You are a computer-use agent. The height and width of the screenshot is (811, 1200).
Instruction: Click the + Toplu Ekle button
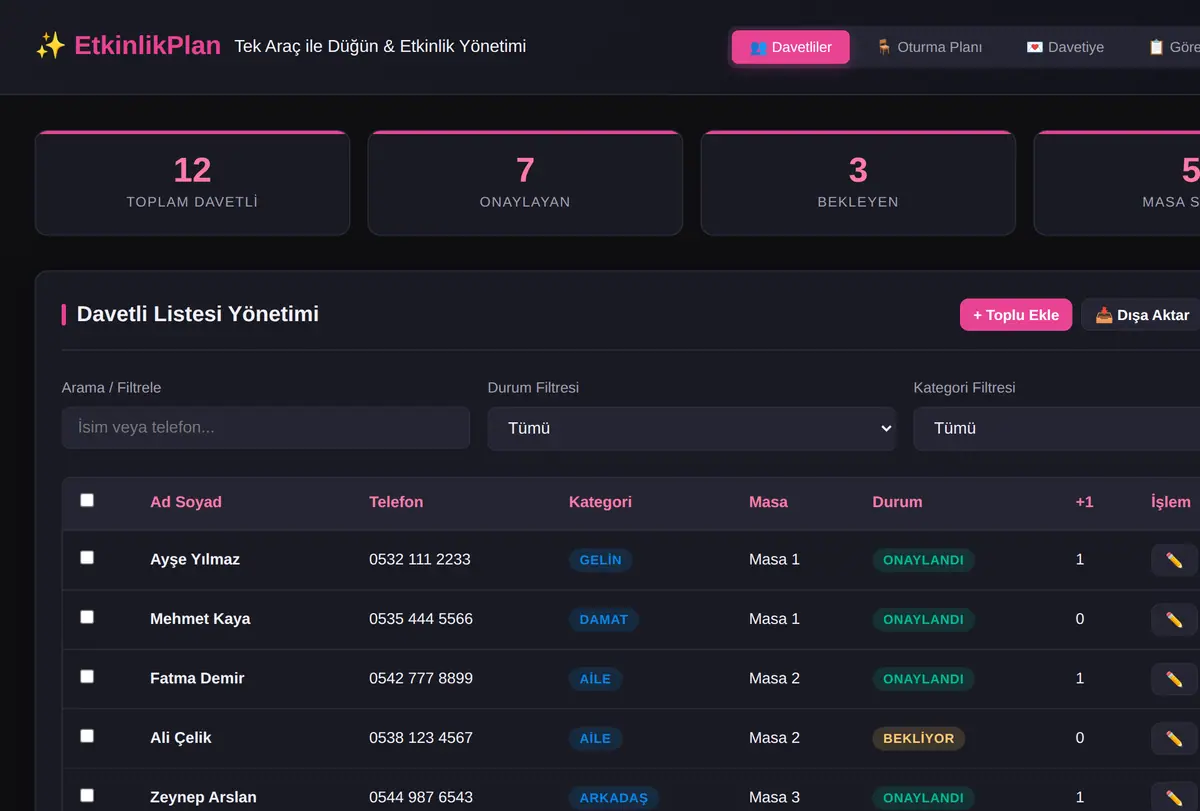[1016, 315]
